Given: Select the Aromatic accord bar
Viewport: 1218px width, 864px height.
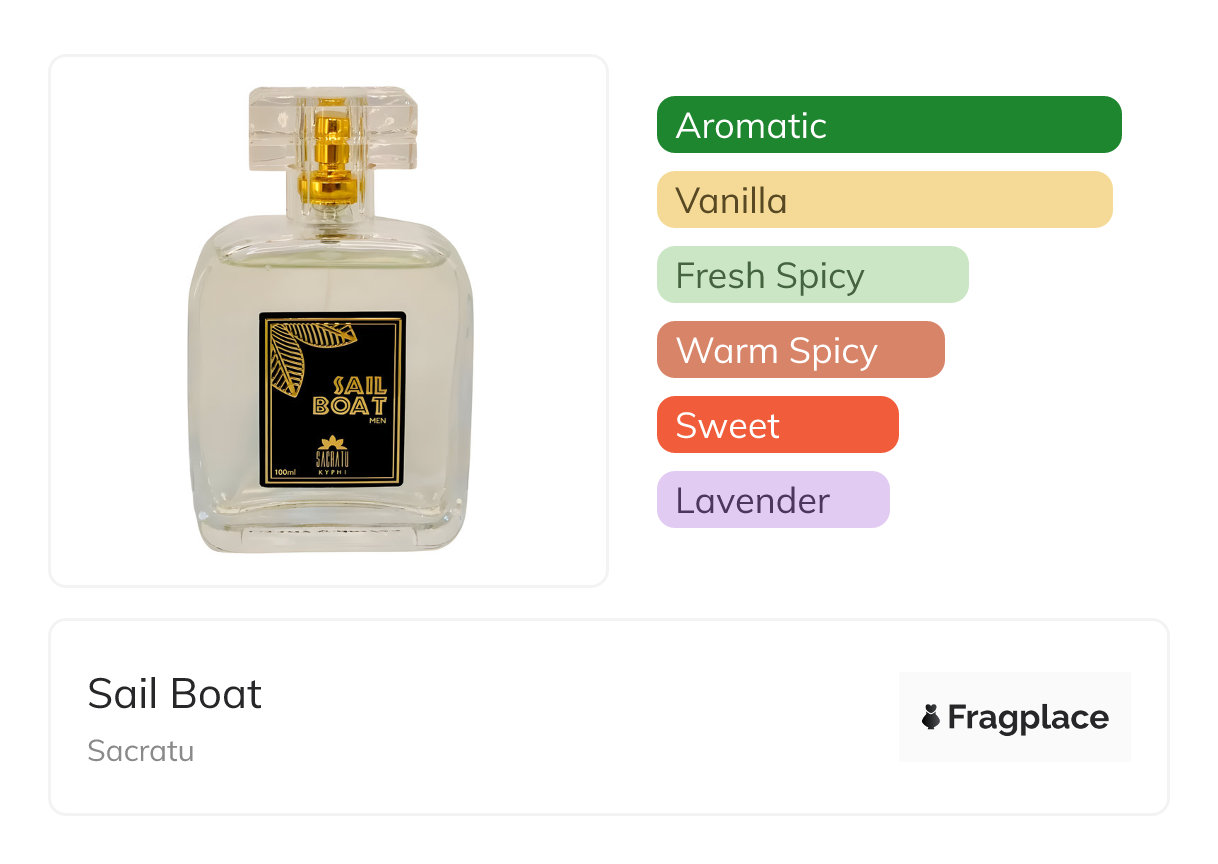Looking at the screenshot, I should point(889,125).
